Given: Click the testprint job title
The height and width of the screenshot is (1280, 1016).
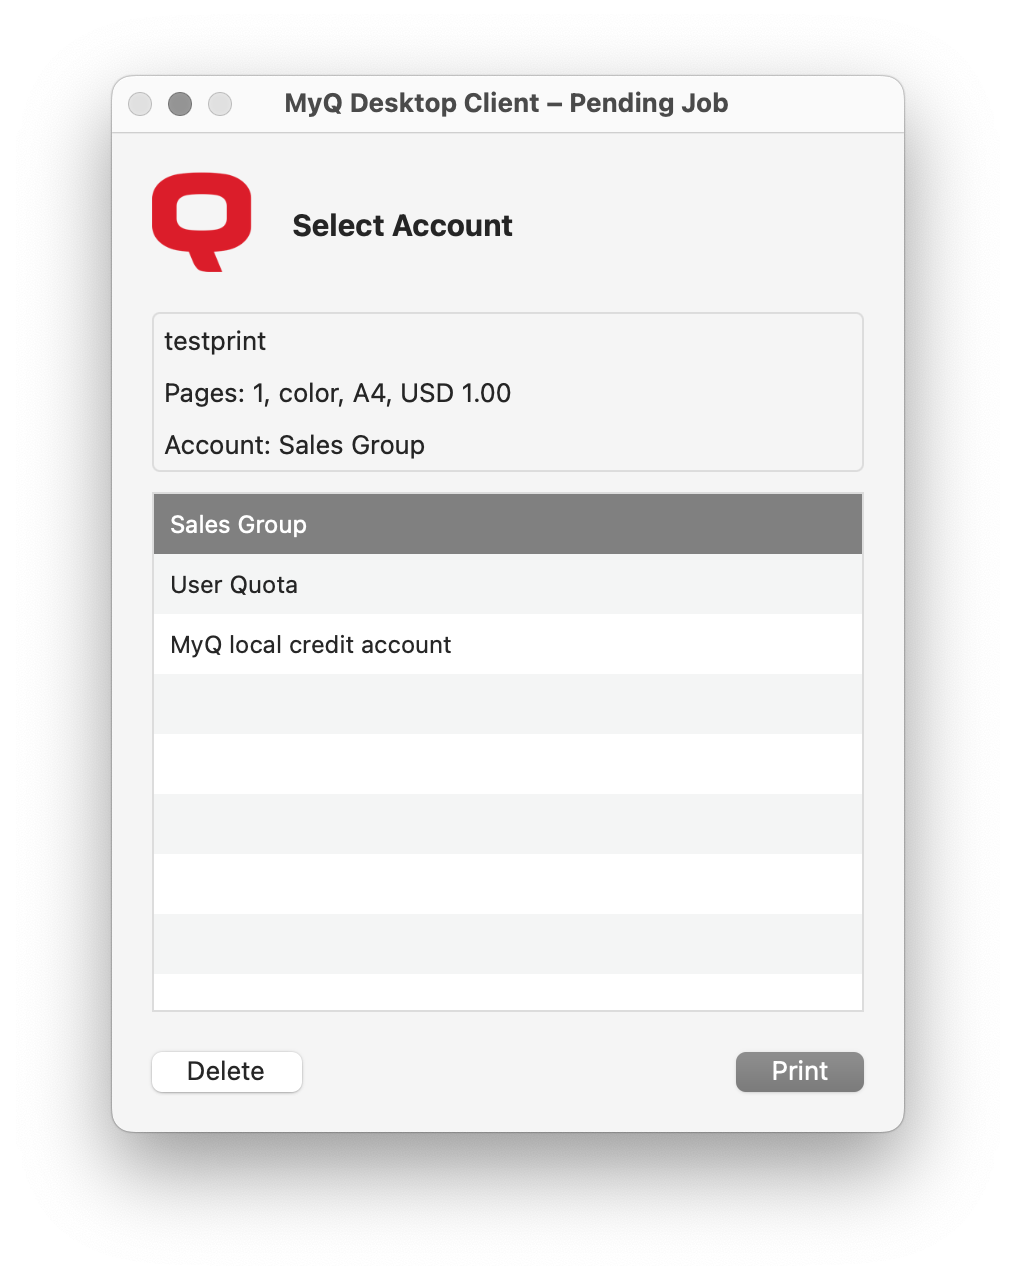Looking at the screenshot, I should (x=215, y=341).
